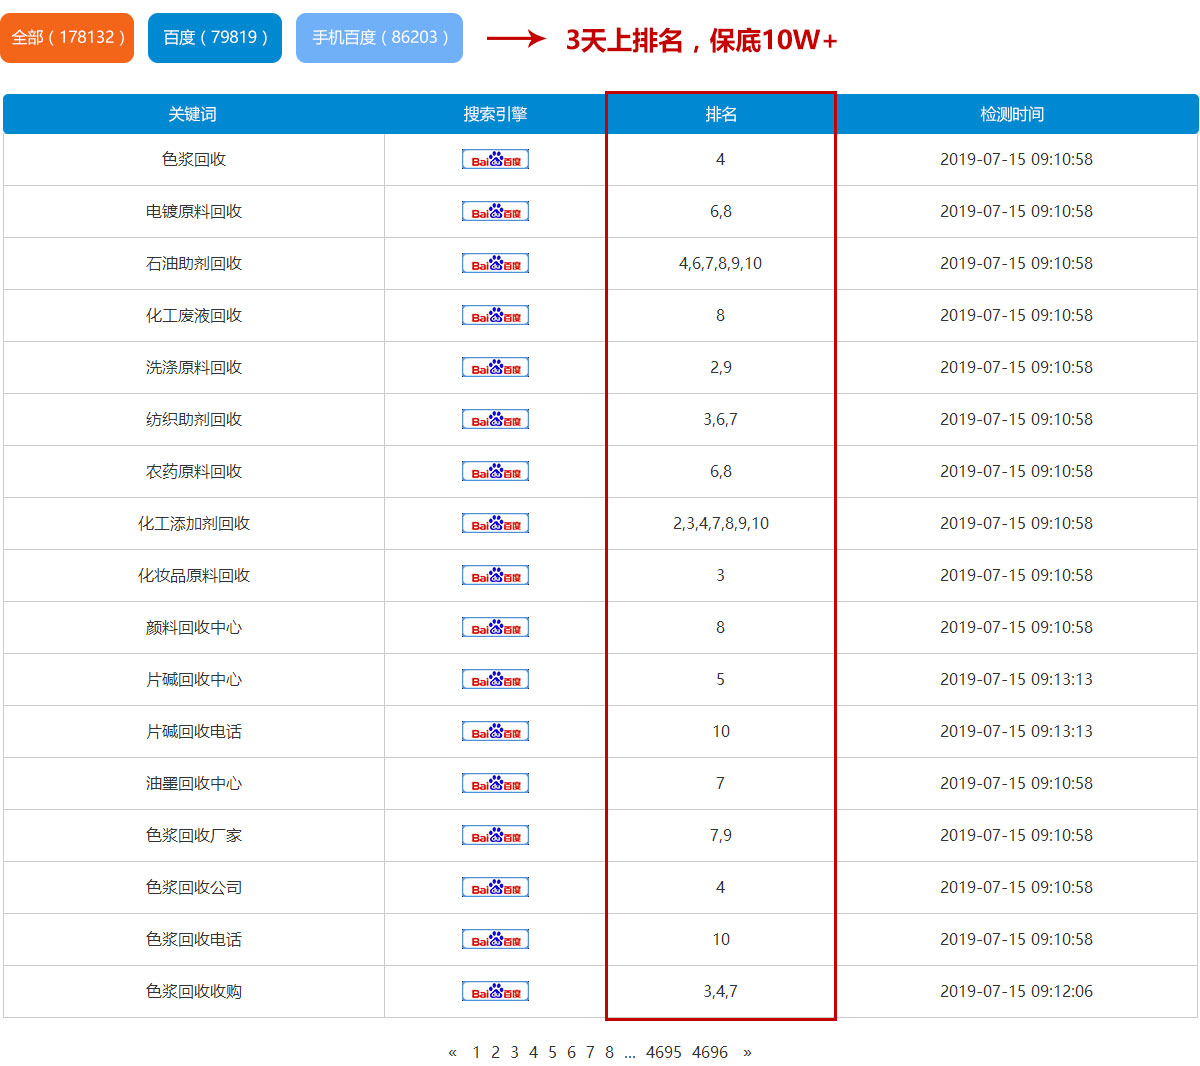Open pagination page 3
This screenshot has width=1200, height=1066.
514,1052
